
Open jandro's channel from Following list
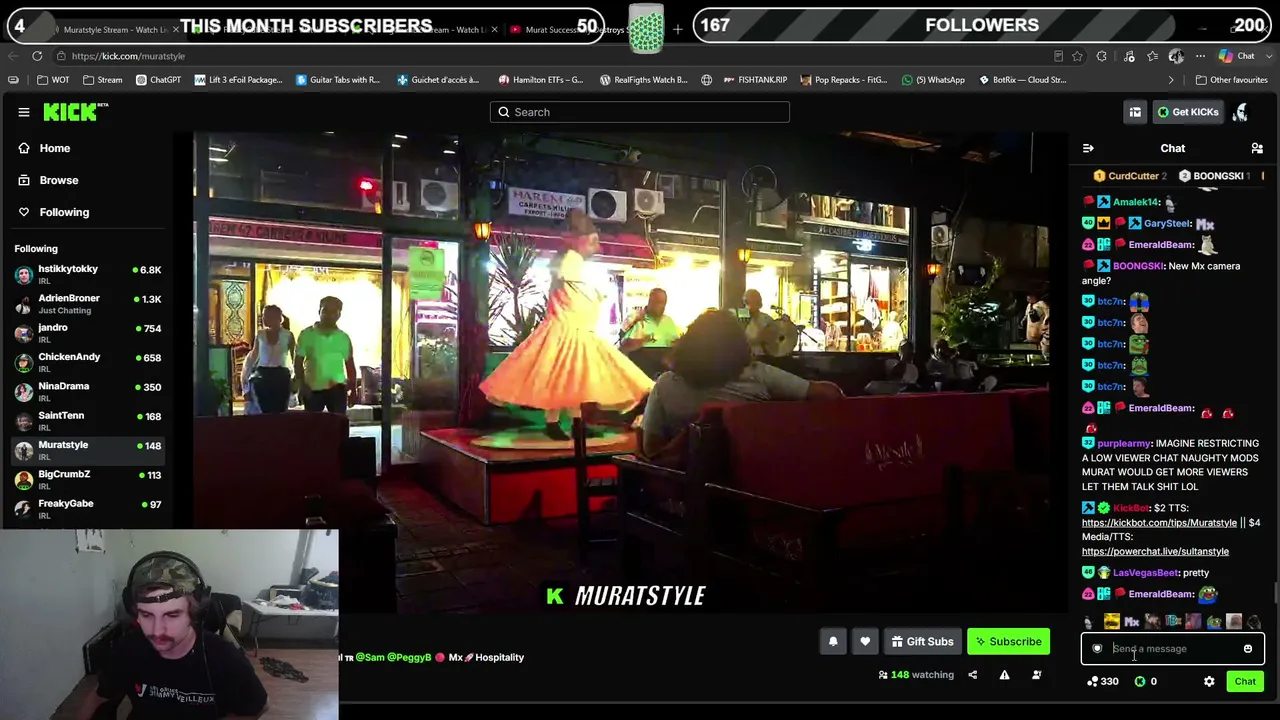(x=88, y=333)
